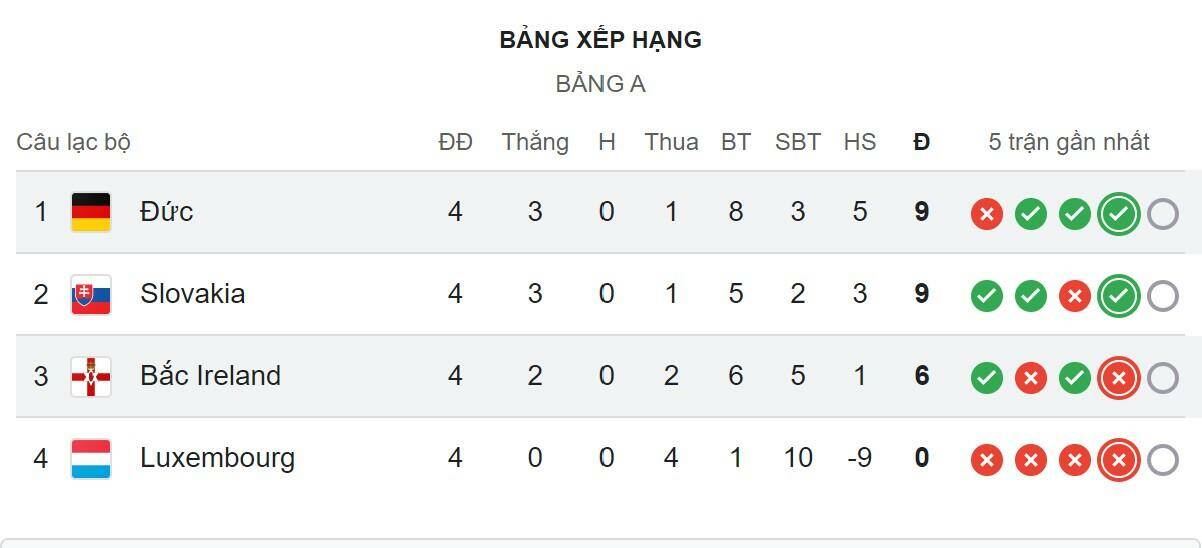Click Slovakia's red loss result icon
The width and height of the screenshot is (1202, 548).
click(x=1074, y=296)
